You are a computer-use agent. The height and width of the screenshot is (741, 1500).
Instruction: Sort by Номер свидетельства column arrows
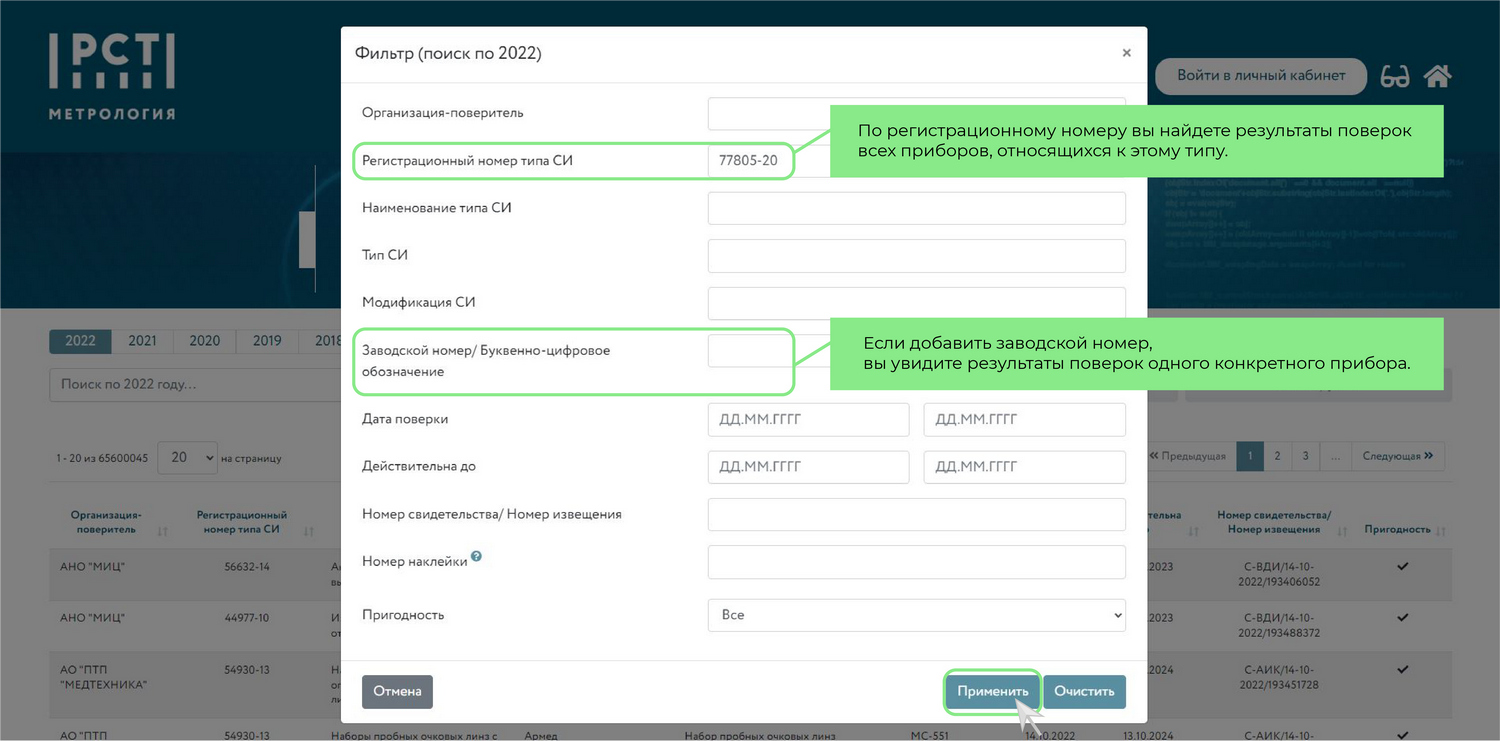(1343, 530)
